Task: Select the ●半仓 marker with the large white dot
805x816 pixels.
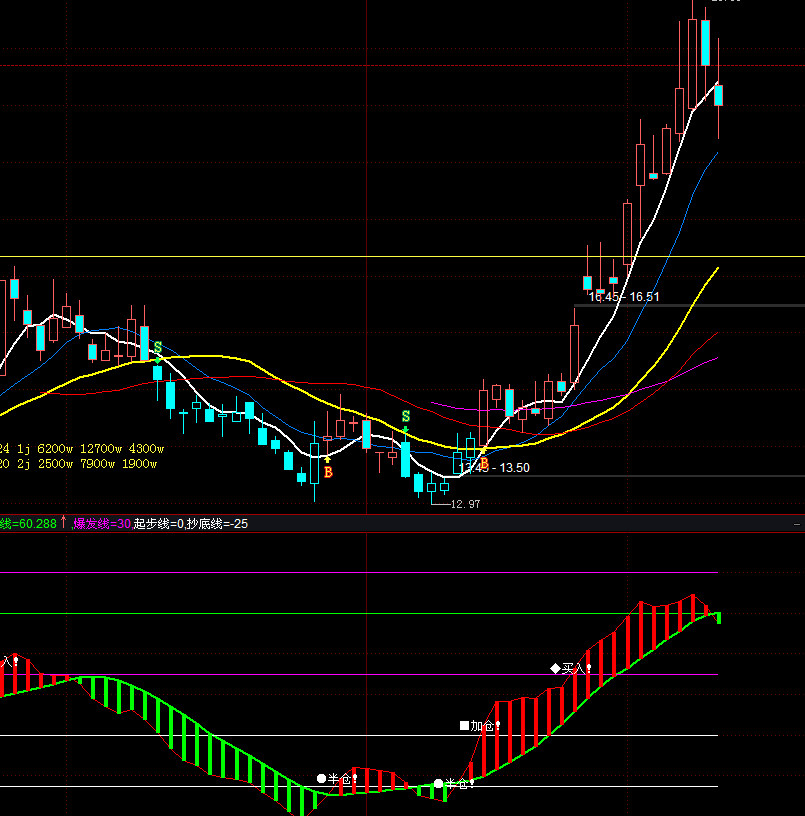Action: 454,783
